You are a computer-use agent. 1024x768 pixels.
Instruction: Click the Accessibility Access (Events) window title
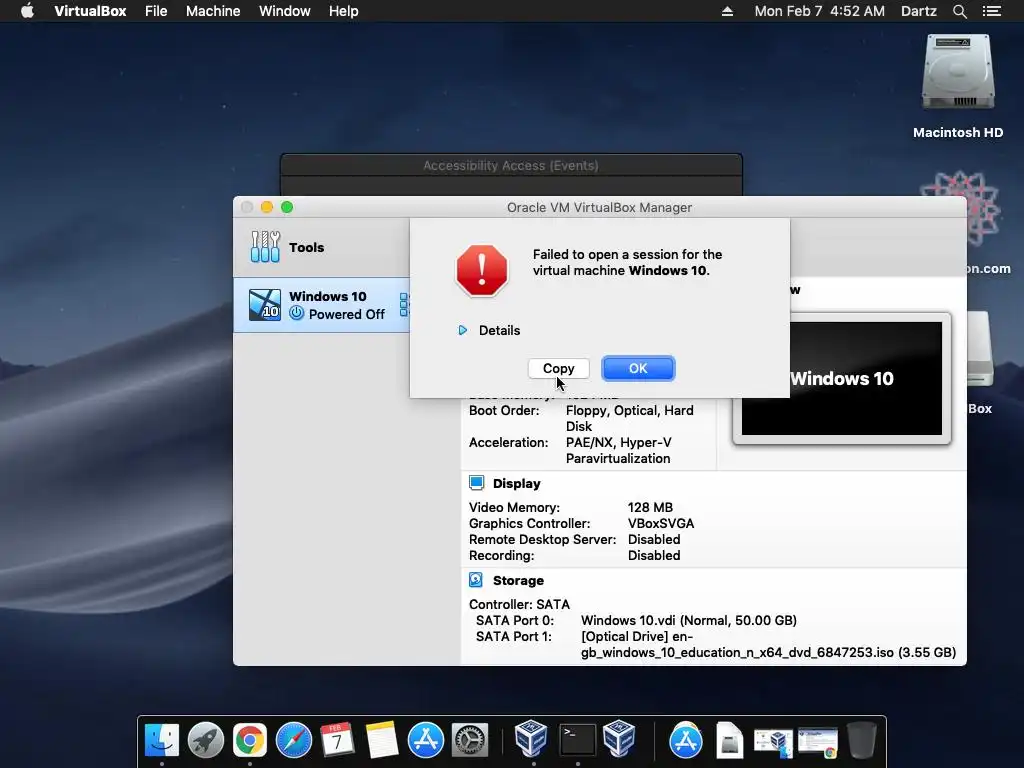pyautogui.click(x=511, y=165)
